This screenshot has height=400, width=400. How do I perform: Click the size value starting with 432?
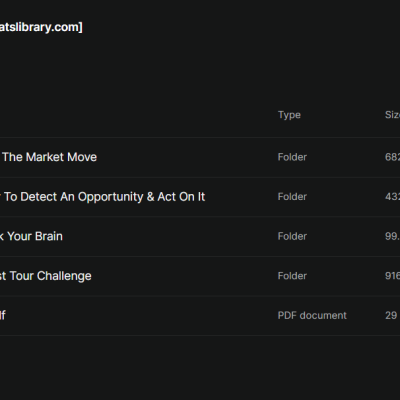392,197
